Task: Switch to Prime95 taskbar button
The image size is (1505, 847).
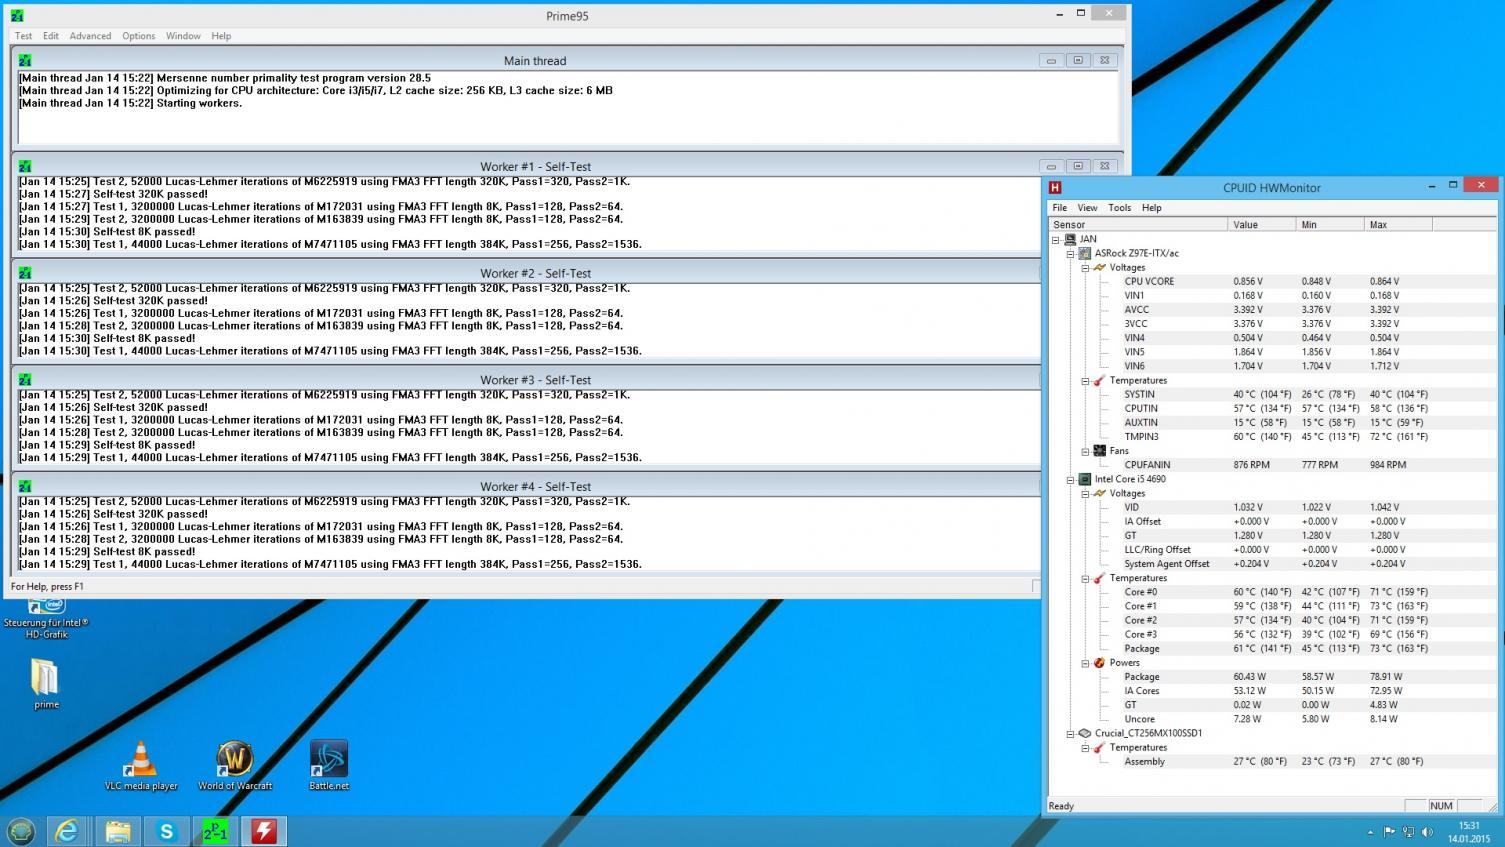Action: coord(215,831)
